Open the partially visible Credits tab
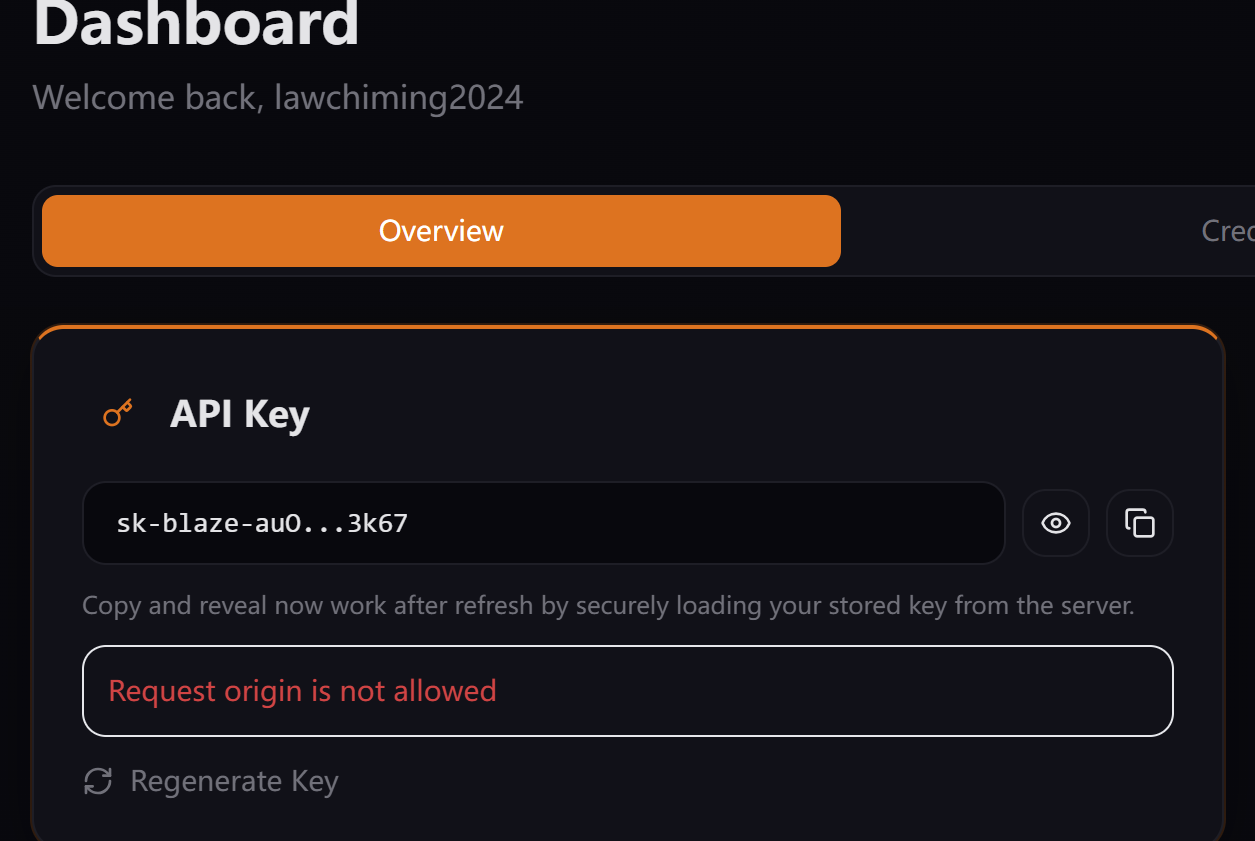1255x841 pixels. (1227, 231)
